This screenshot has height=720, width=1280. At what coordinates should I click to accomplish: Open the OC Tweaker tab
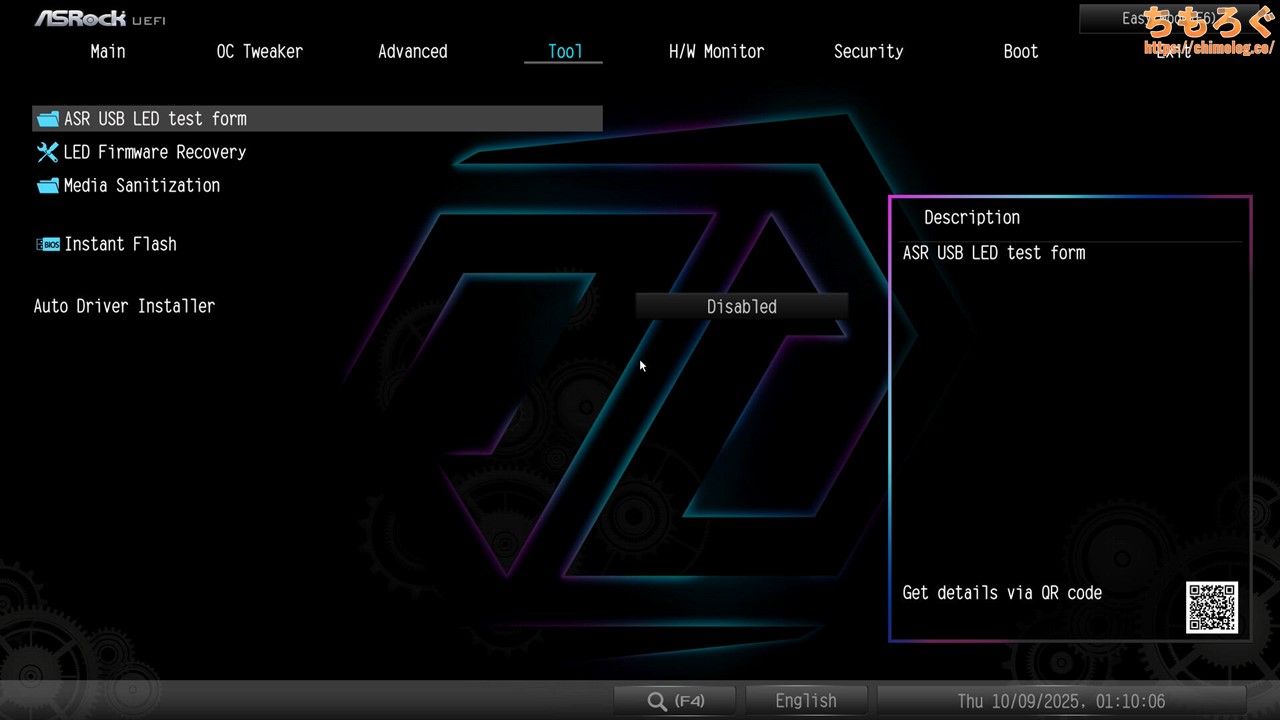(x=259, y=52)
